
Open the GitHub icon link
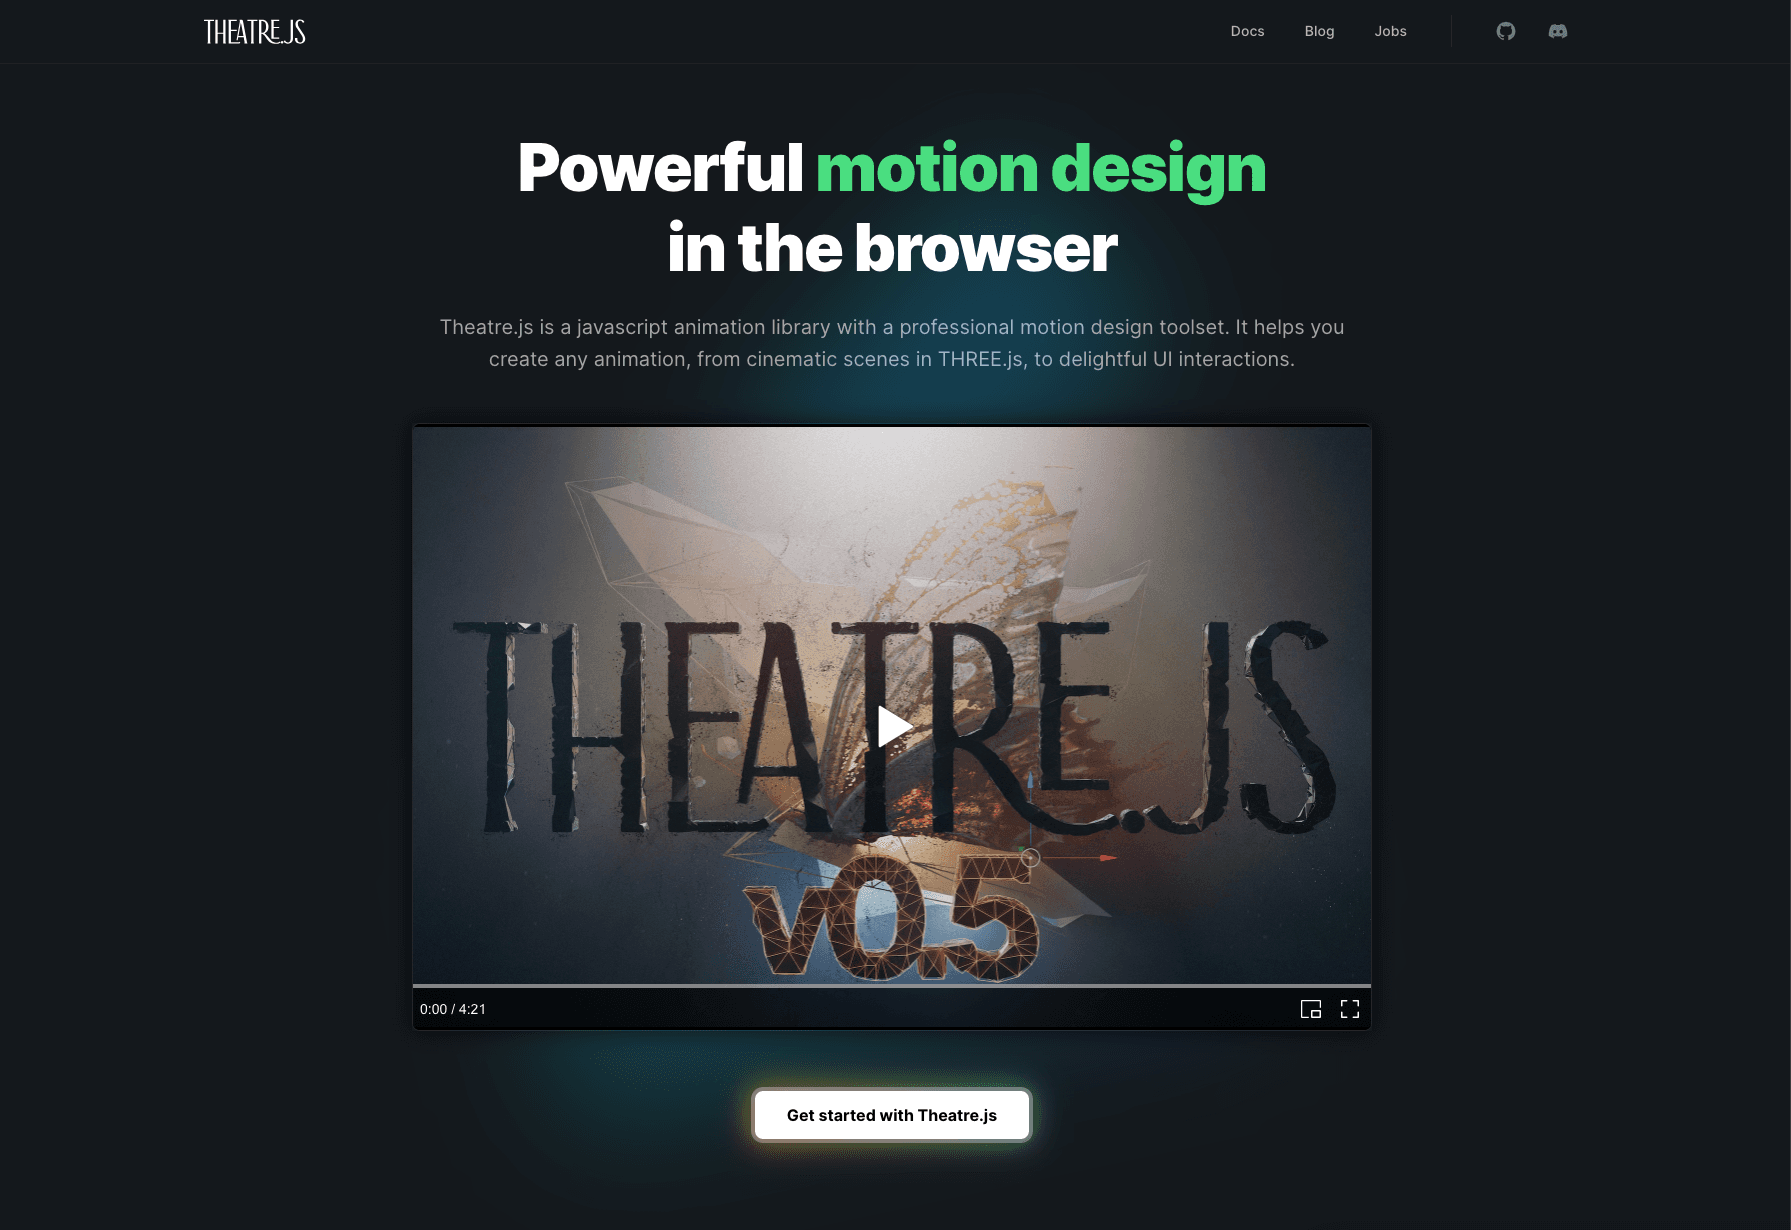(1505, 31)
